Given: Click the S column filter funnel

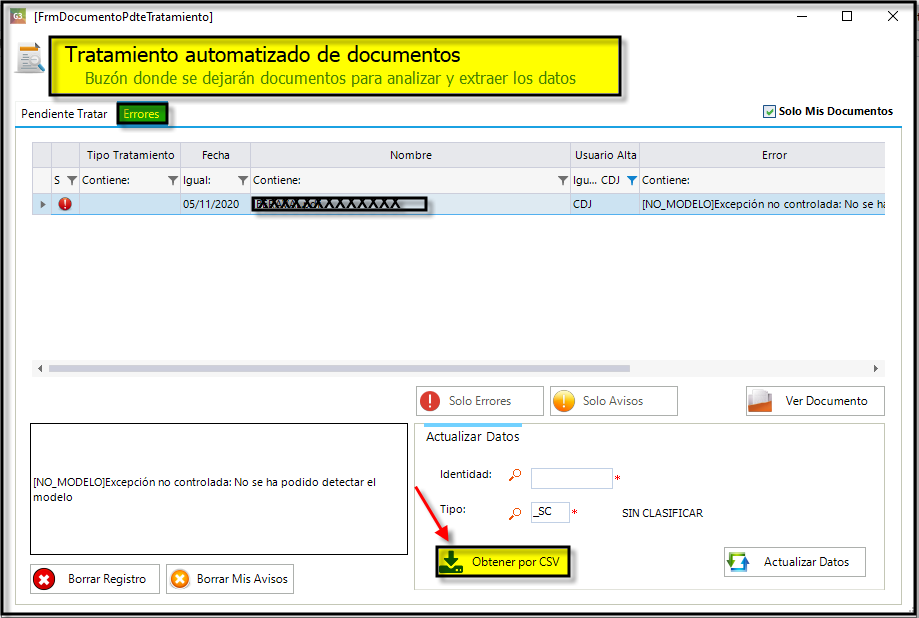Looking at the screenshot, I should point(72,181).
